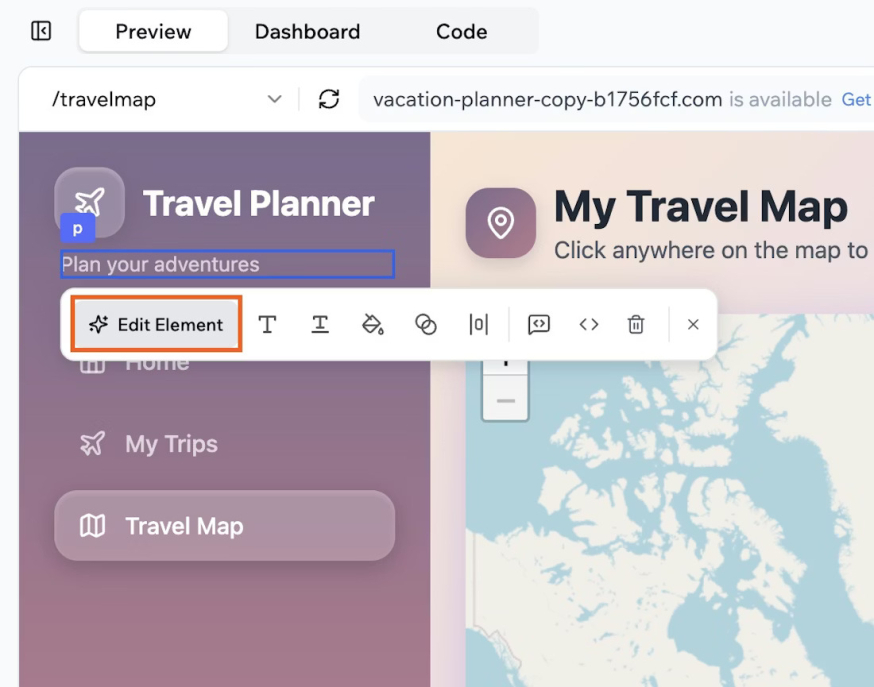Image resolution: width=874 pixels, height=687 pixels.
Task: Collapse the left panel with sidebar icon
Action: coord(40,31)
